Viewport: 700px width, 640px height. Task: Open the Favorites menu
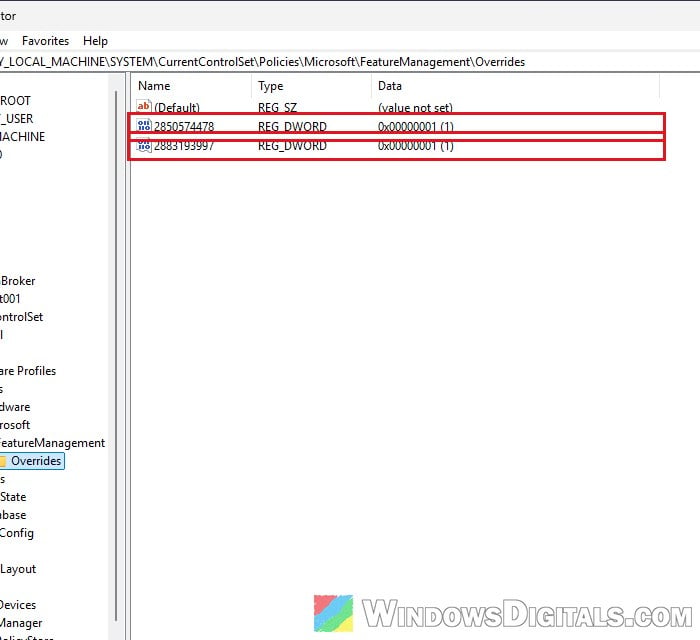point(46,41)
